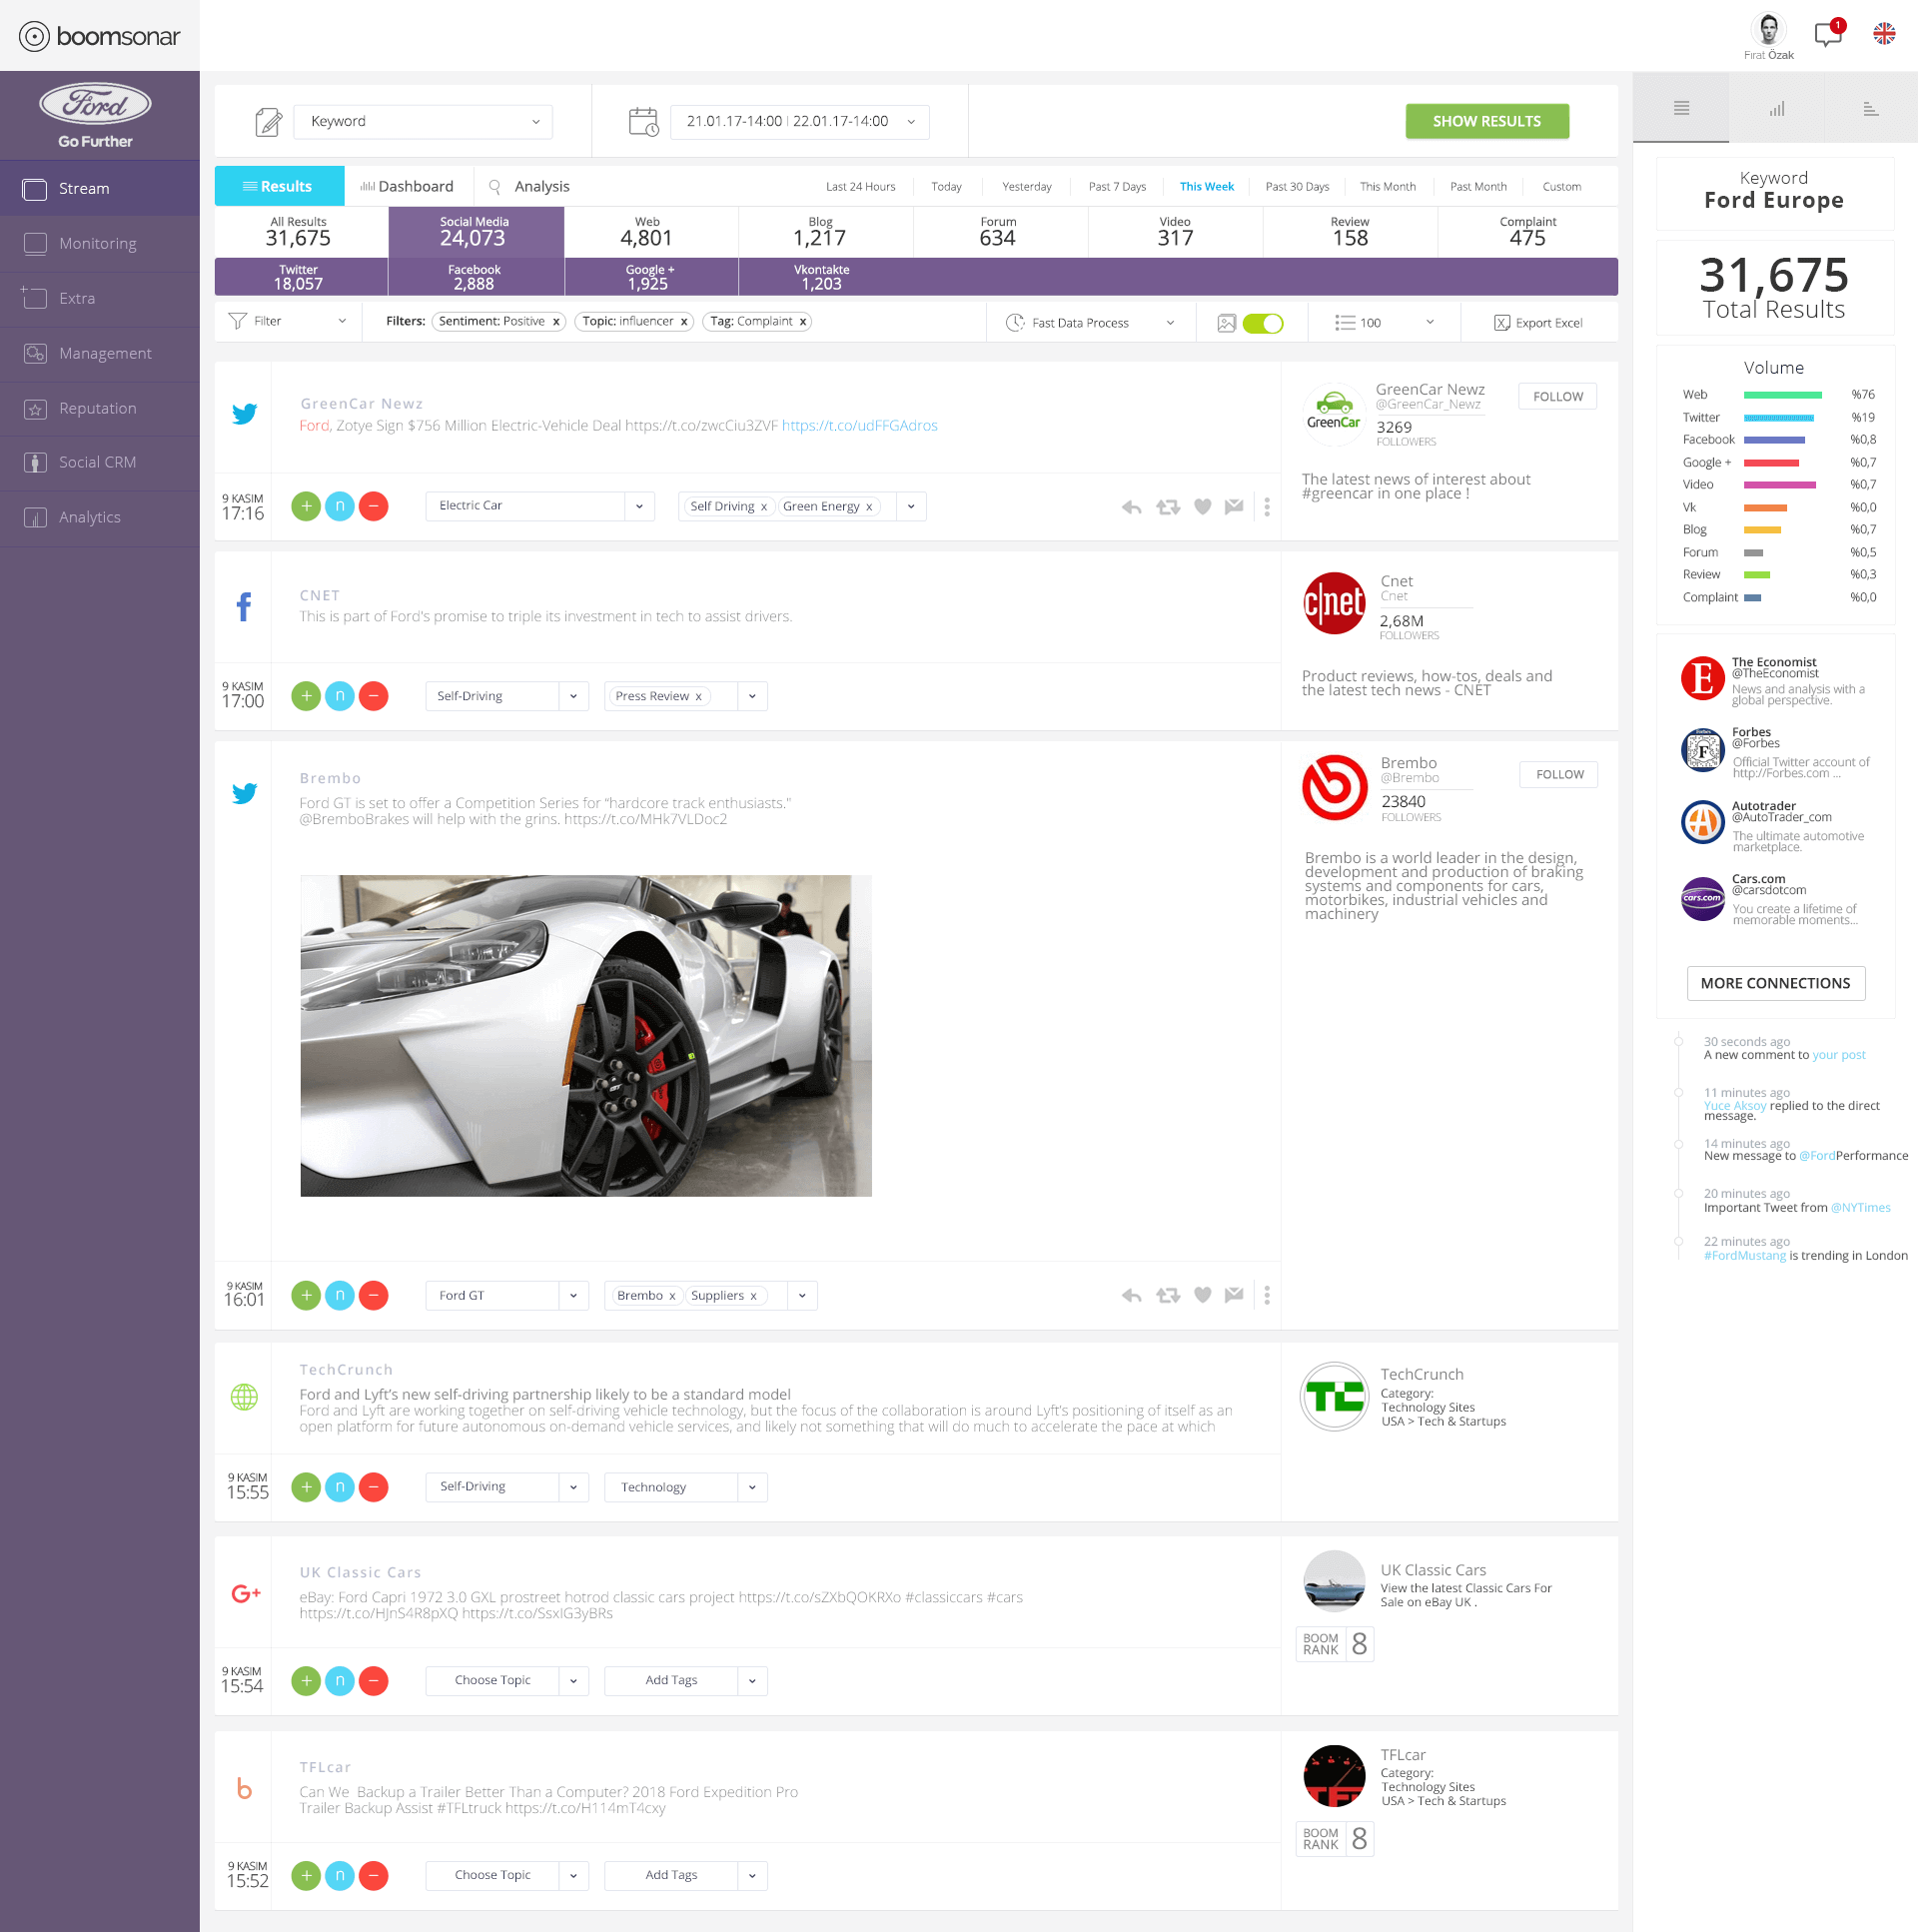This screenshot has width=1918, height=1932.
Task: Mark GreenCar Newz post as negative
Action: [x=373, y=506]
